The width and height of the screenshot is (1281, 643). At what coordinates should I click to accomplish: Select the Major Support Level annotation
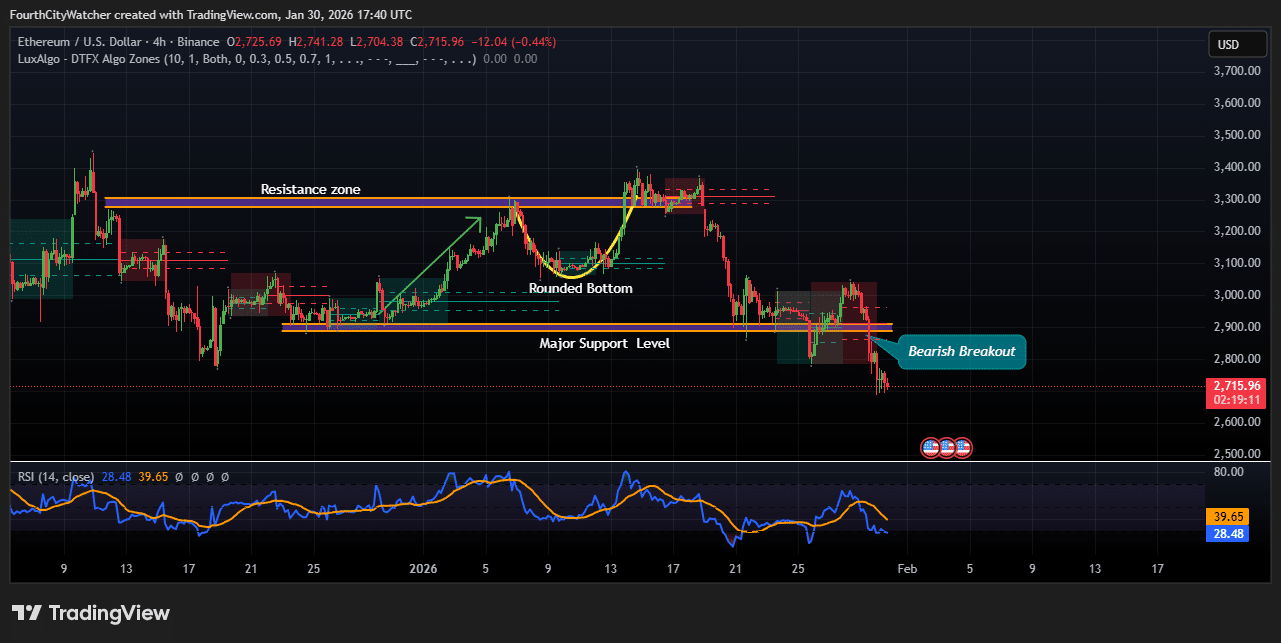pyautogui.click(x=604, y=343)
